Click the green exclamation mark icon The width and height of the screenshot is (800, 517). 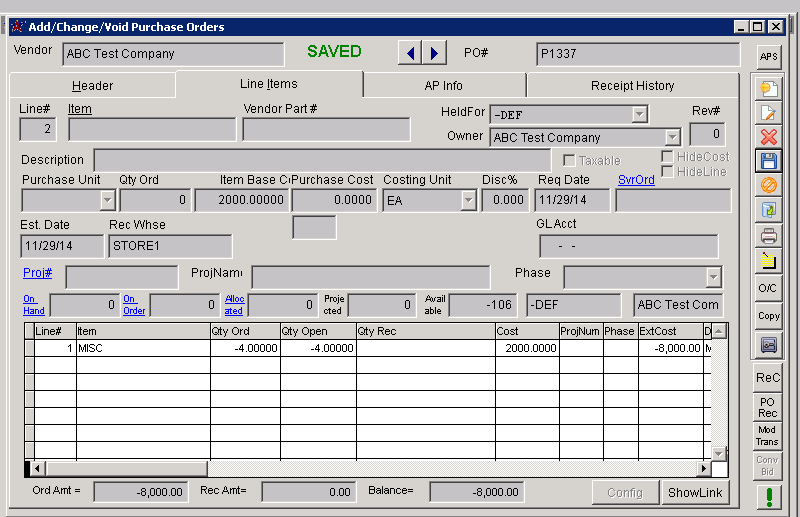(x=768, y=496)
